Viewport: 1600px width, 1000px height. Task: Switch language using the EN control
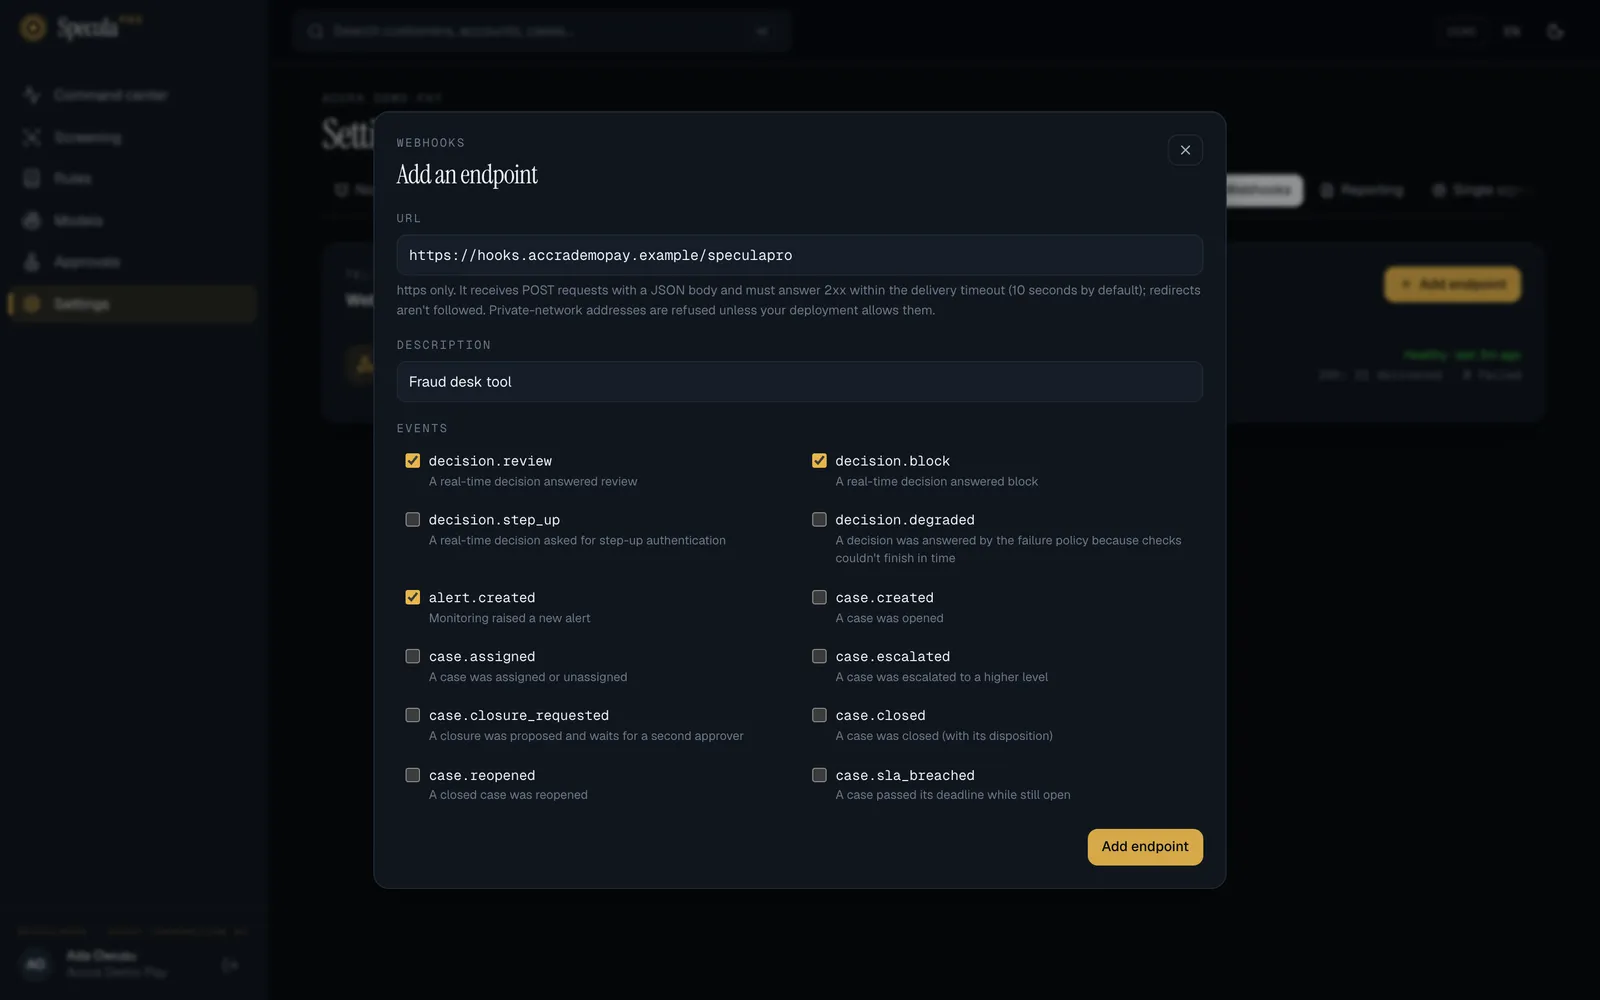click(x=1512, y=32)
